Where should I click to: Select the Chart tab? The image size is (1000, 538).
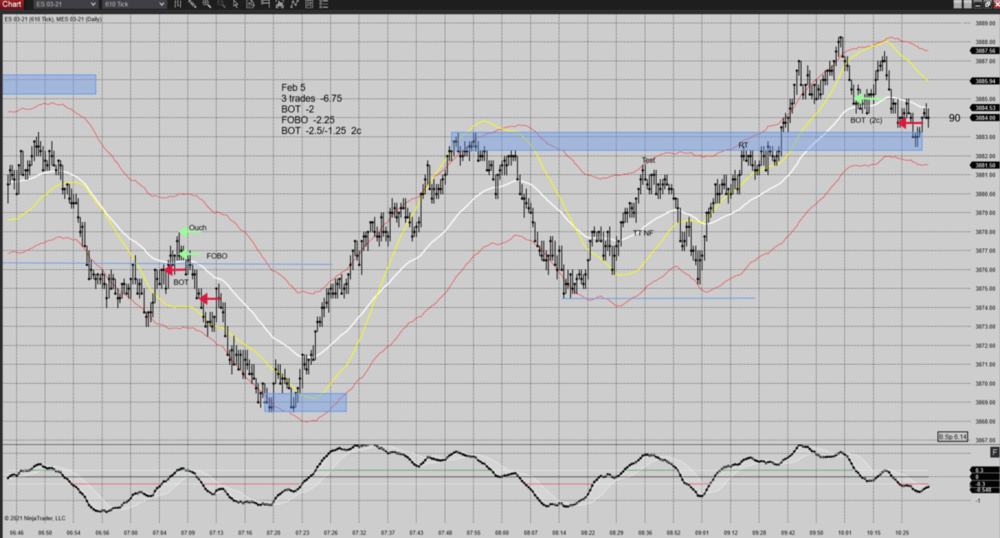12,5
